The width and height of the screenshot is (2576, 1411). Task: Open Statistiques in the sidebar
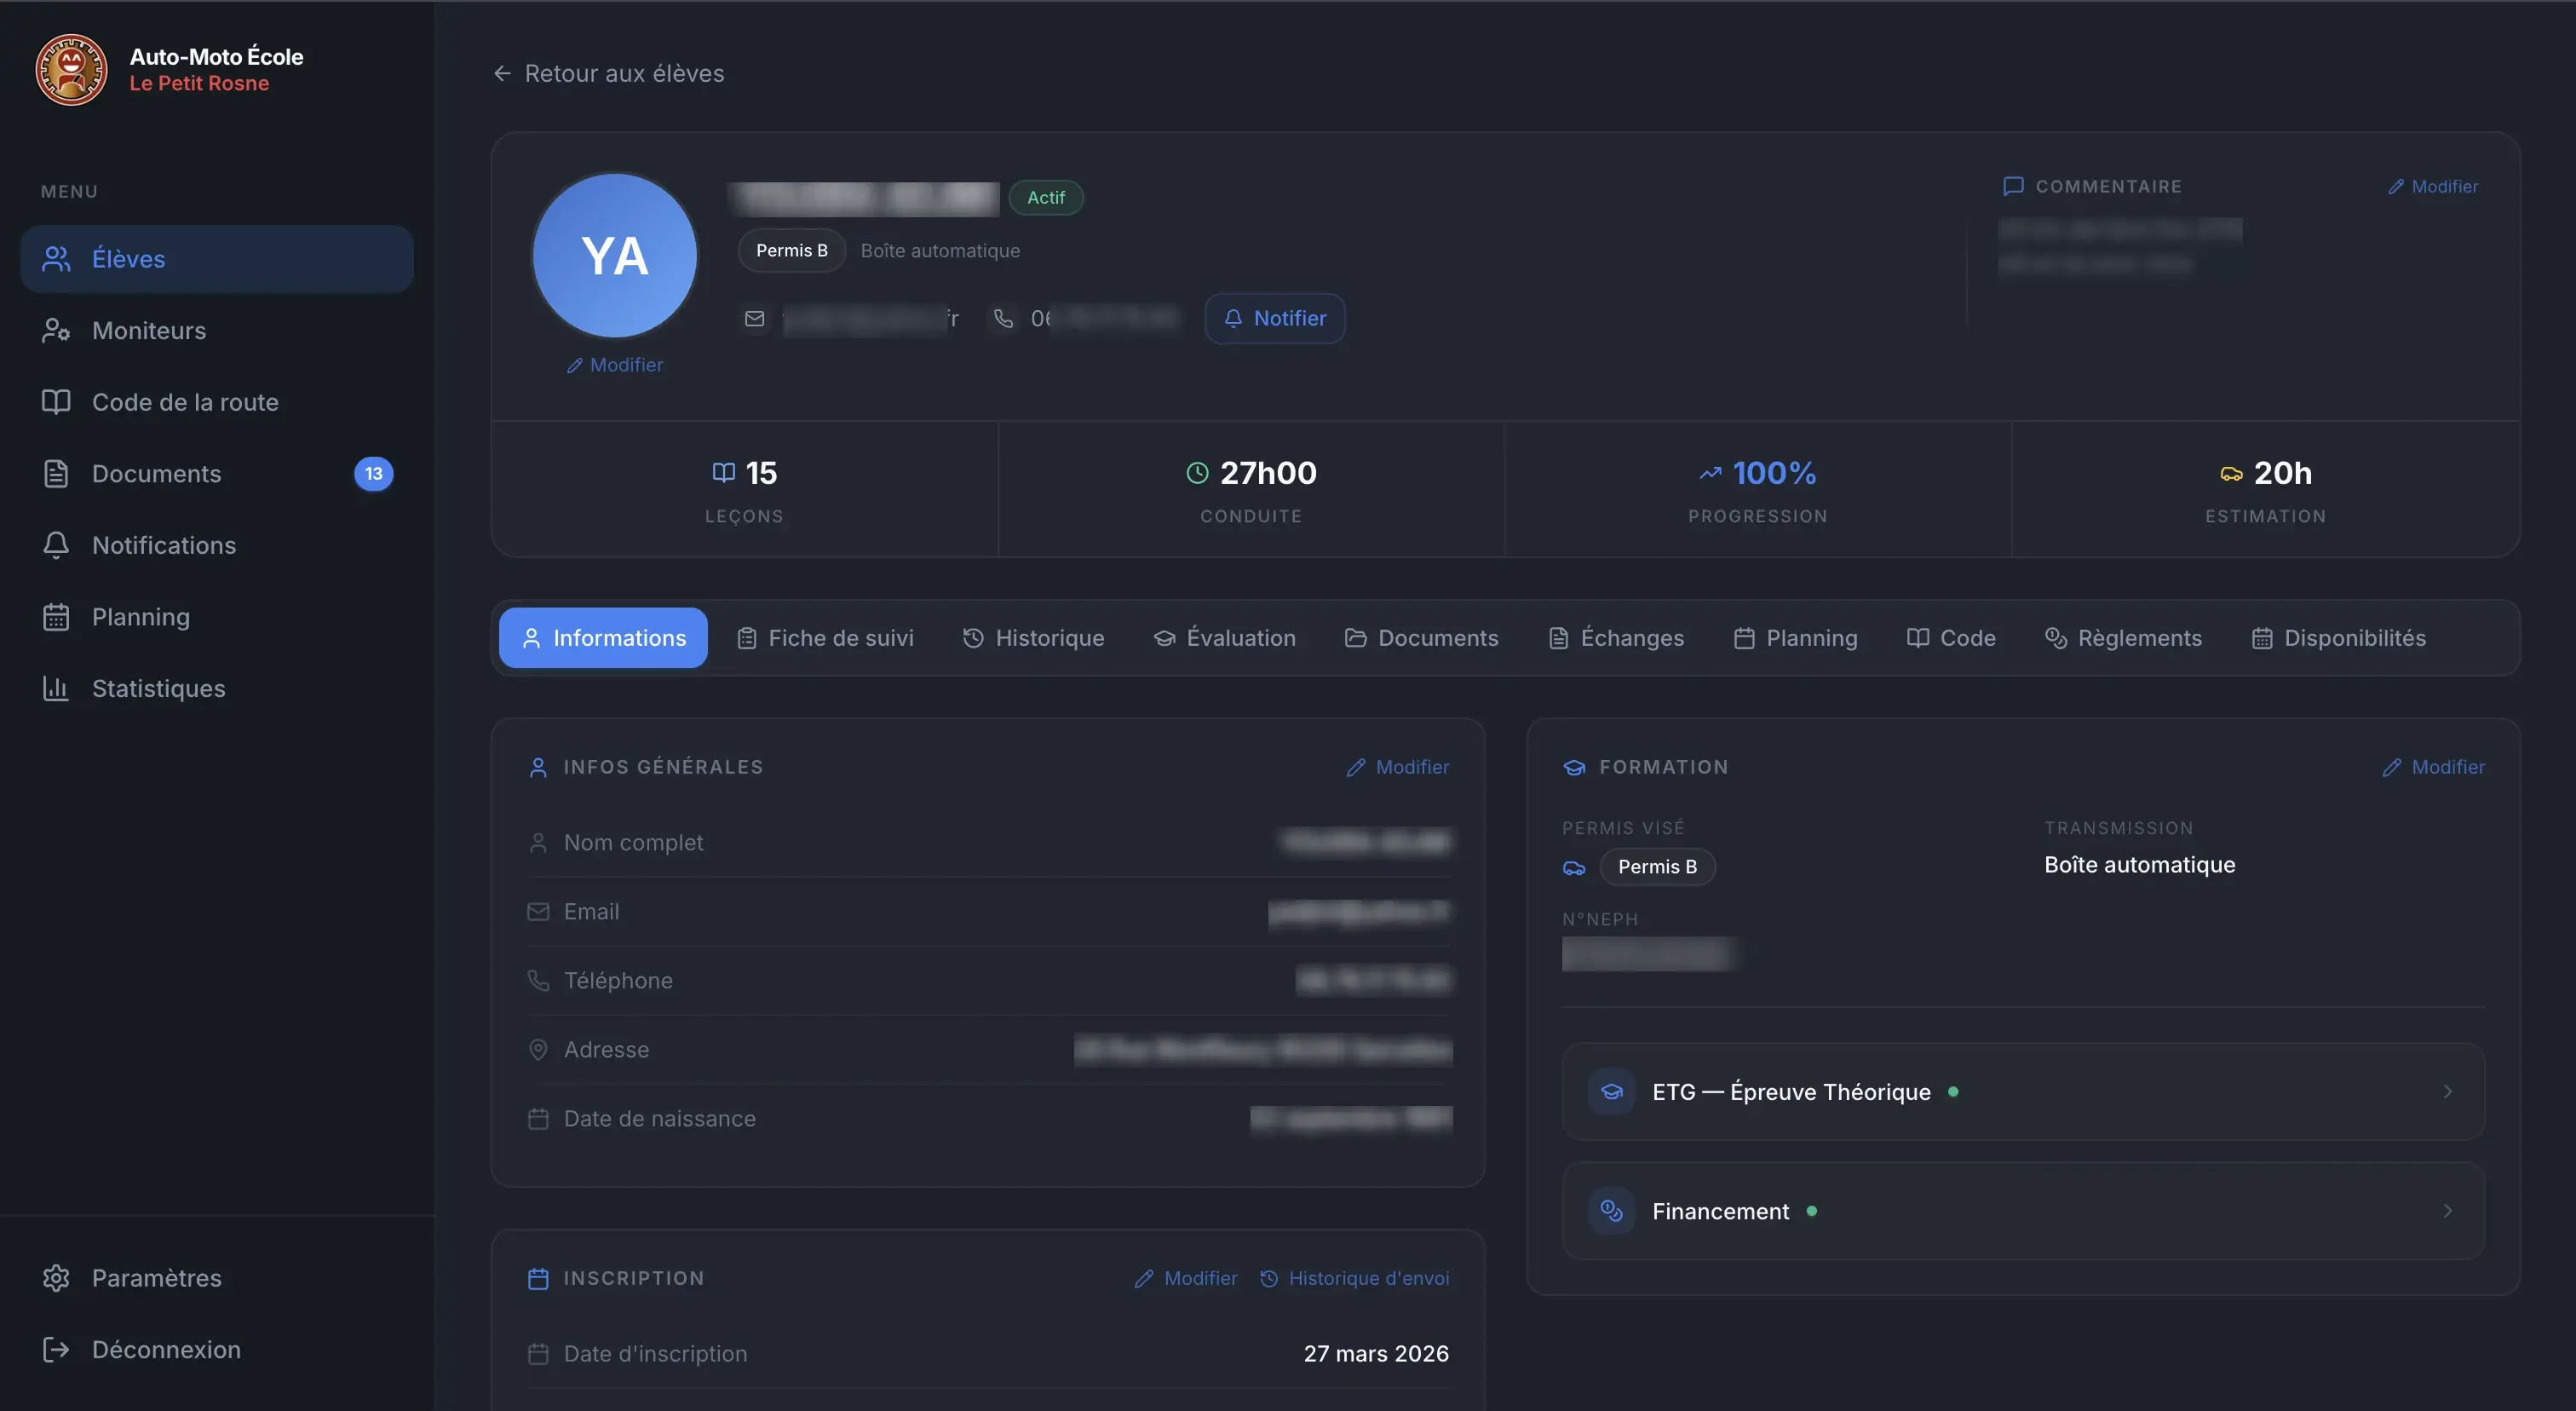pyautogui.click(x=217, y=689)
